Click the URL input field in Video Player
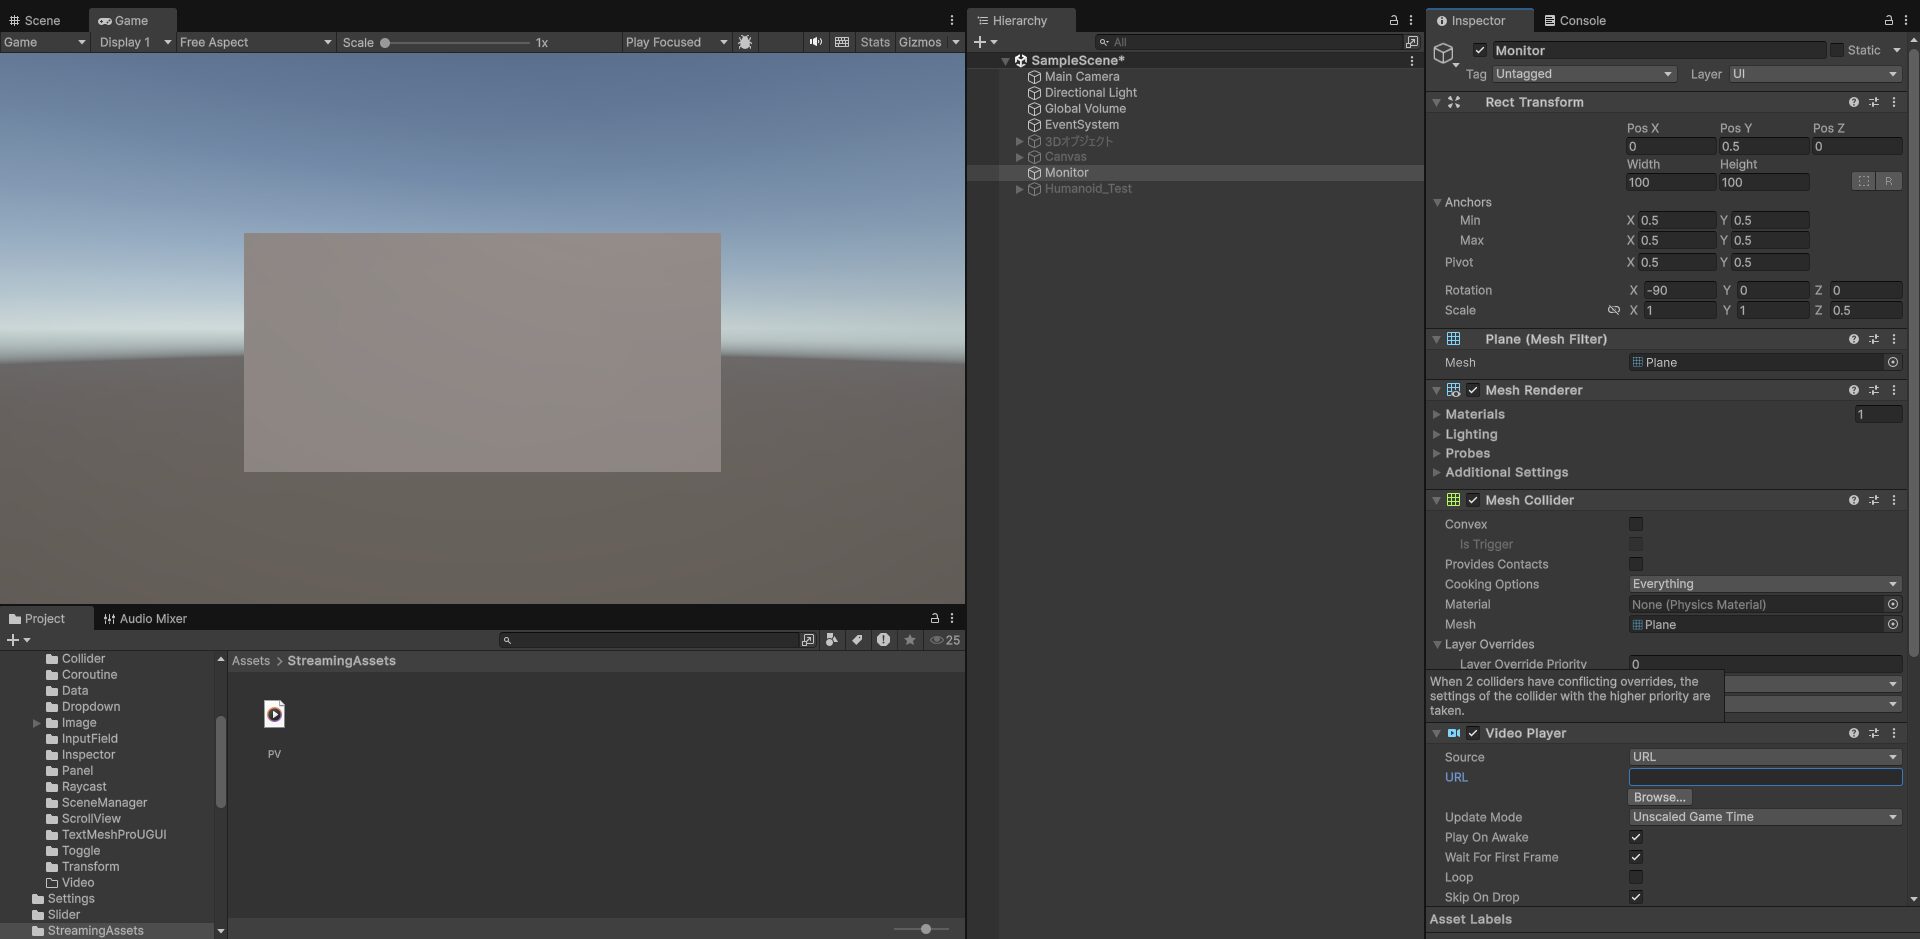This screenshot has width=1920, height=939. point(1764,777)
